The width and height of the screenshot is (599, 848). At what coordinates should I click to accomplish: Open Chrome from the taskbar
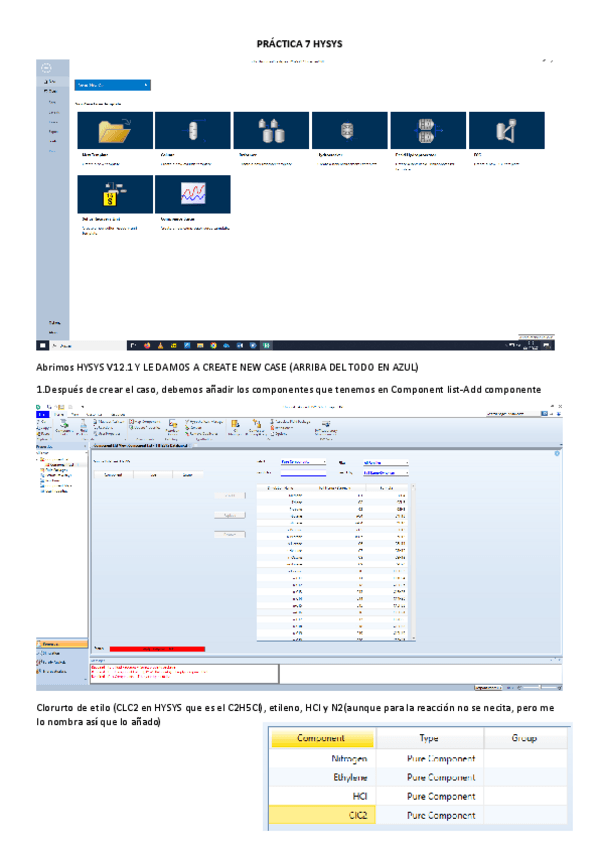coord(214,345)
